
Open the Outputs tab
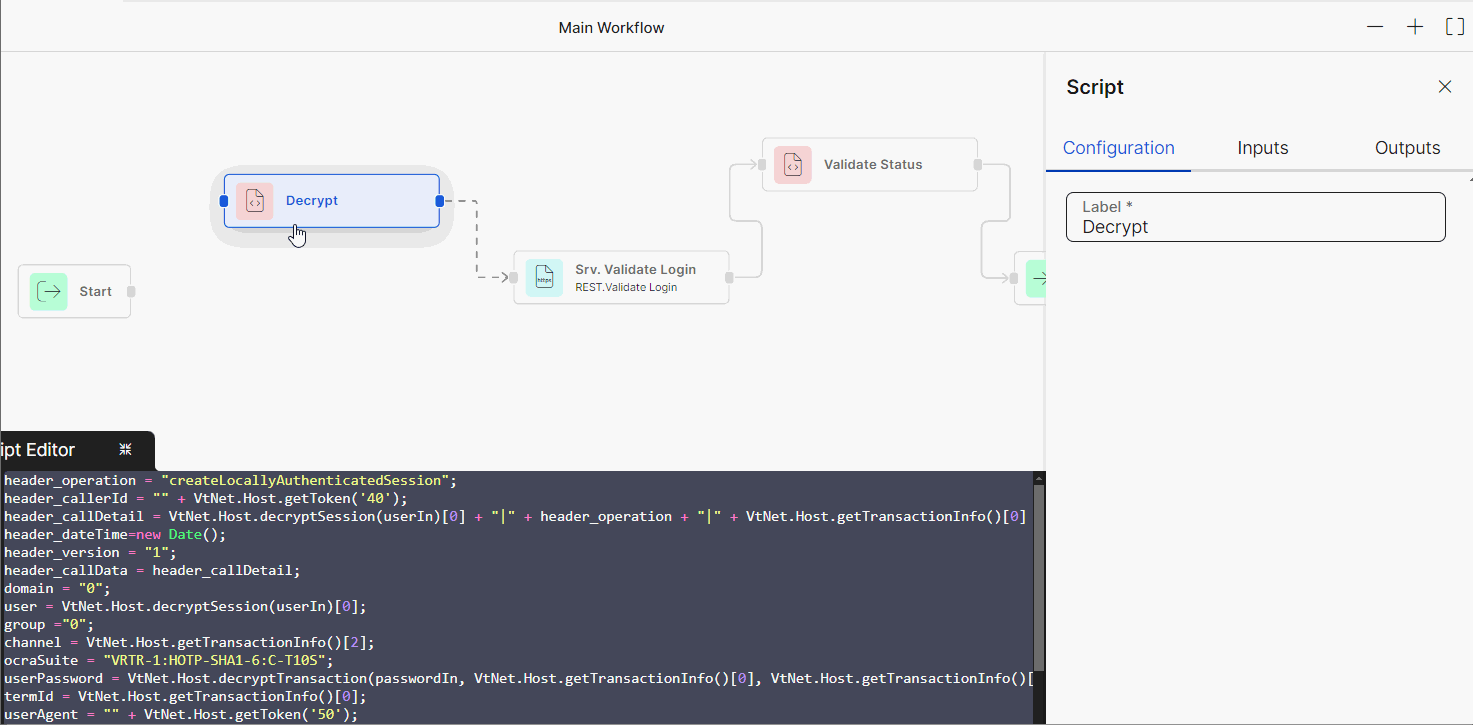(1407, 148)
